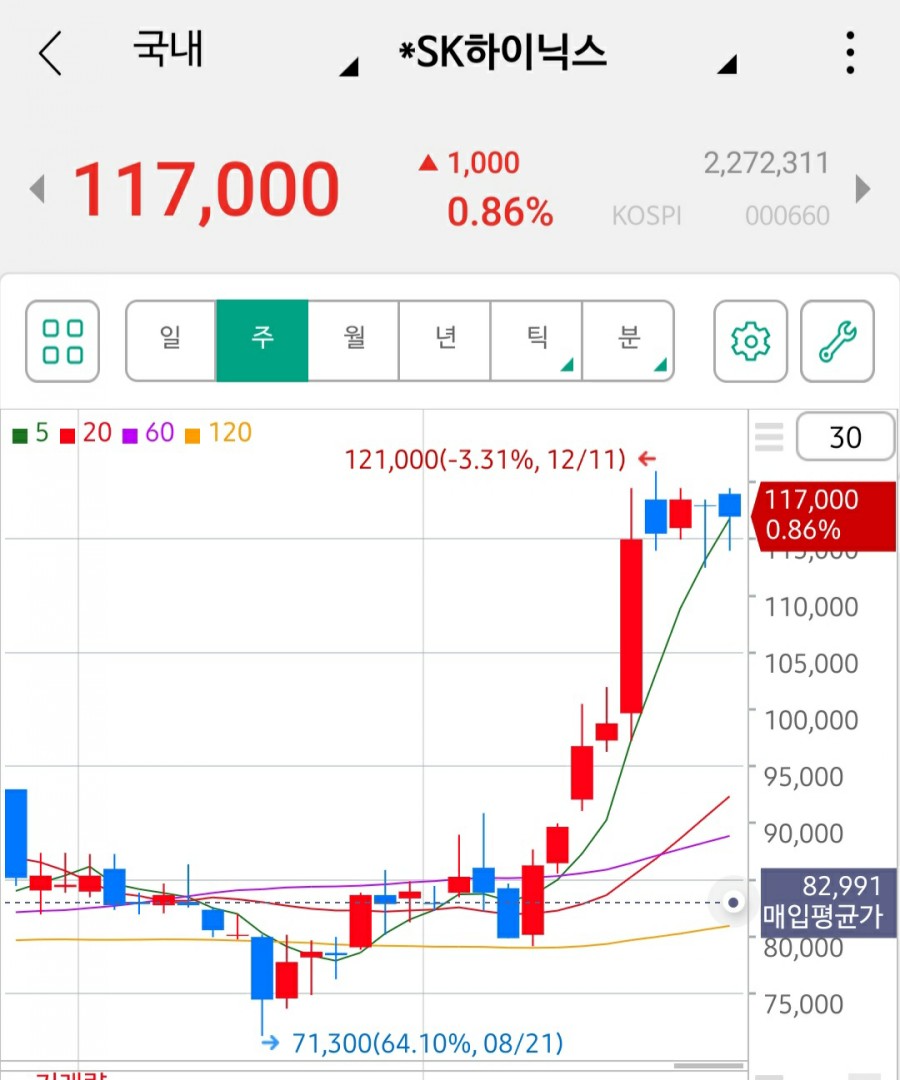The height and width of the screenshot is (1080, 900).
Task: Switch to the 월 monthly chart tab
Action: (353, 341)
